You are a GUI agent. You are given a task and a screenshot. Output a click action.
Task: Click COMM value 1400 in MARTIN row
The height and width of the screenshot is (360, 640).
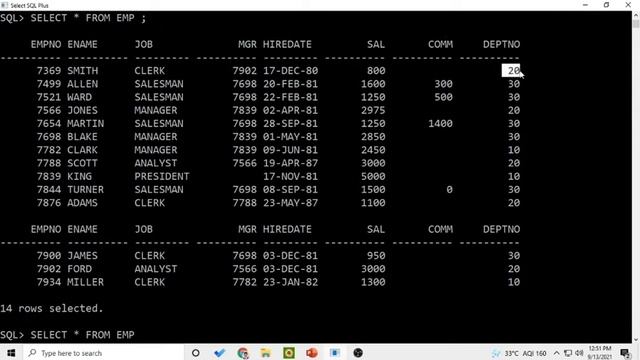click(x=440, y=124)
